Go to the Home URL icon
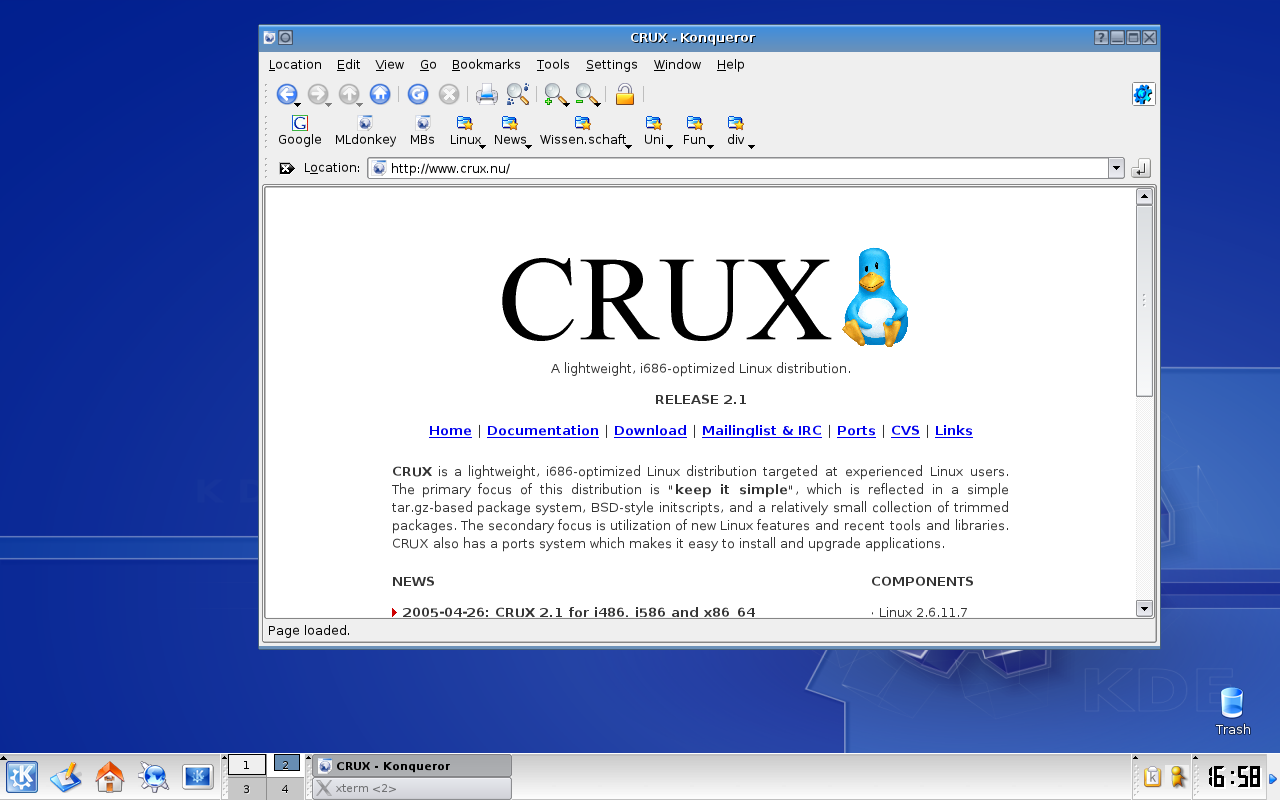 pyautogui.click(x=380, y=94)
